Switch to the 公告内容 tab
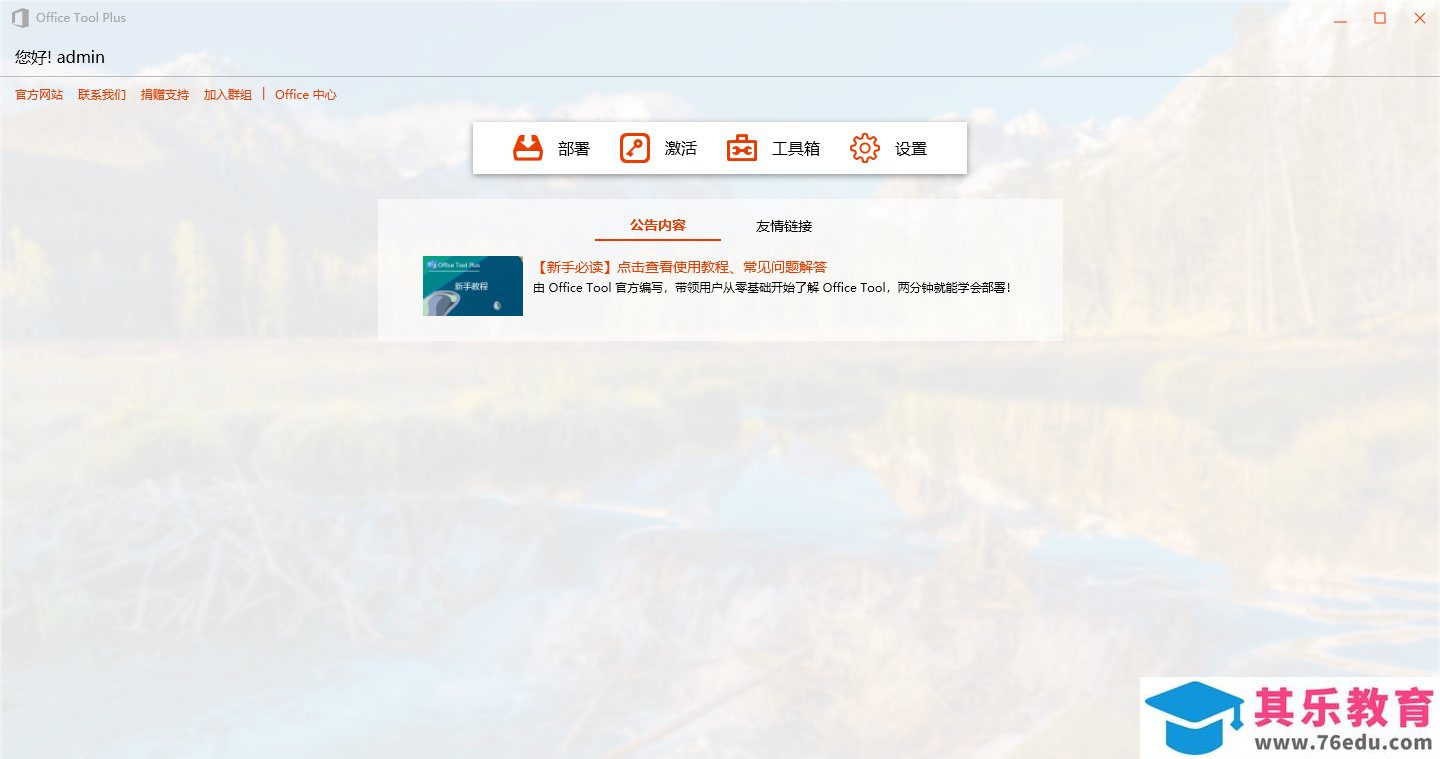The height and width of the screenshot is (759, 1440). tap(658, 226)
